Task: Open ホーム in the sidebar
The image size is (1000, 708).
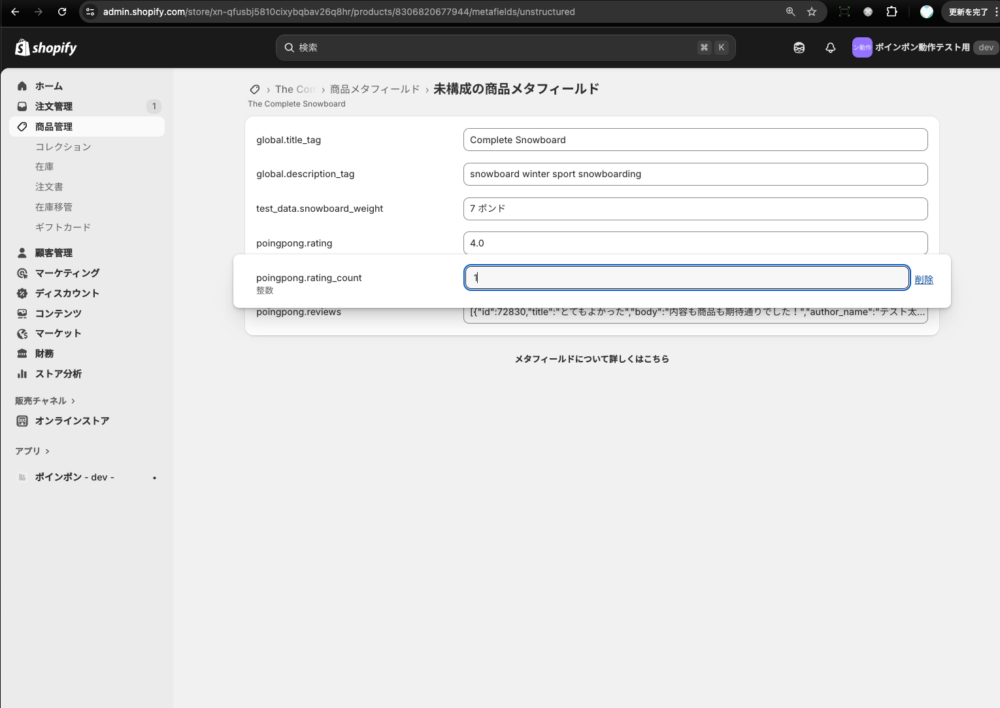Action: point(48,86)
